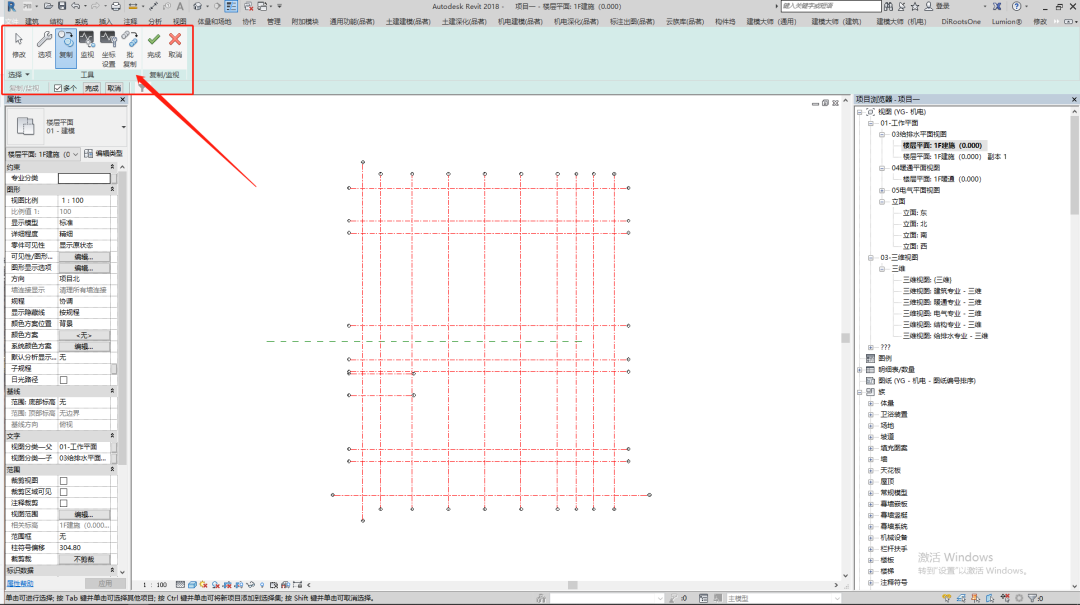Activate the 复制 copy tool in ribbon

coord(65,48)
